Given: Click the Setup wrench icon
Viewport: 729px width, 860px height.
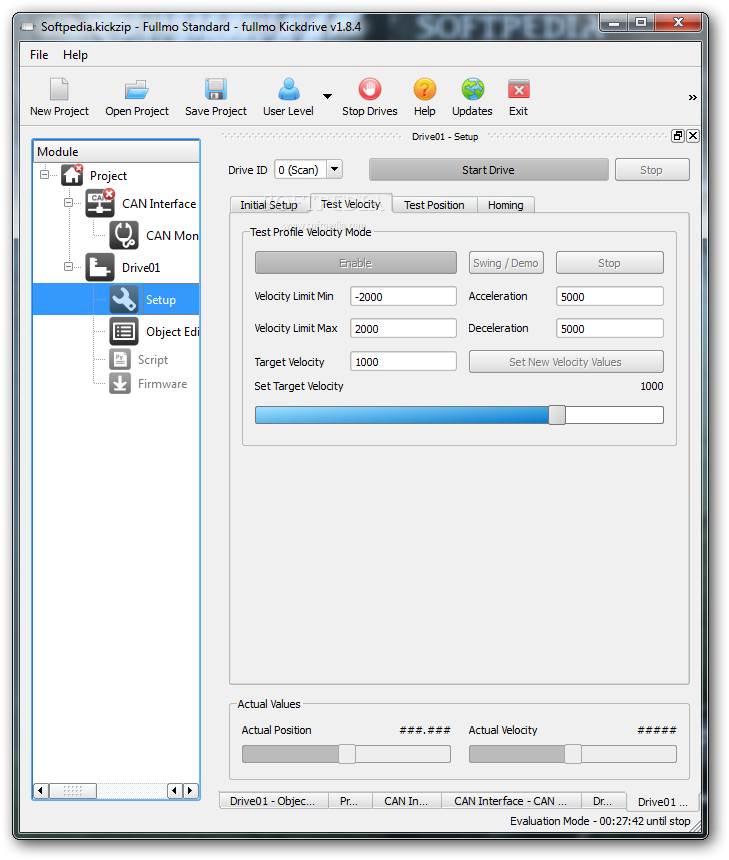Looking at the screenshot, I should [x=124, y=299].
